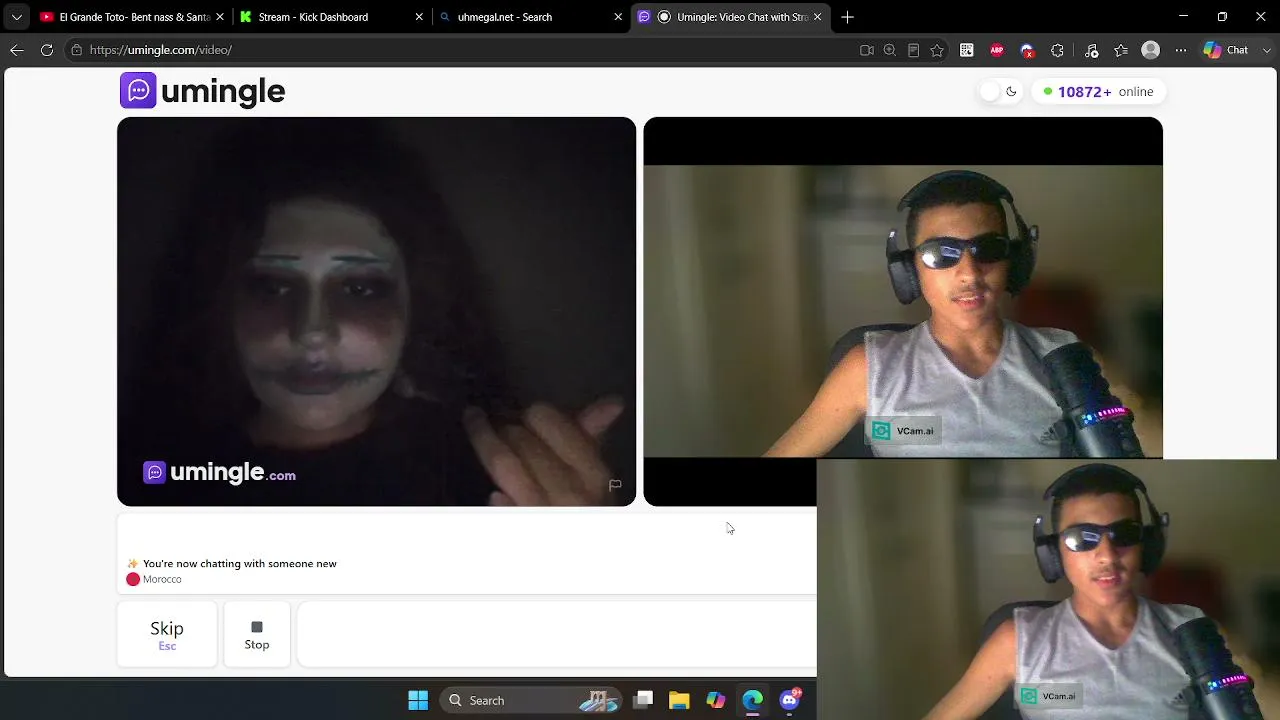Viewport: 1280px width, 720px height.
Task: Click the Umingle logo in the header
Action: (203, 91)
